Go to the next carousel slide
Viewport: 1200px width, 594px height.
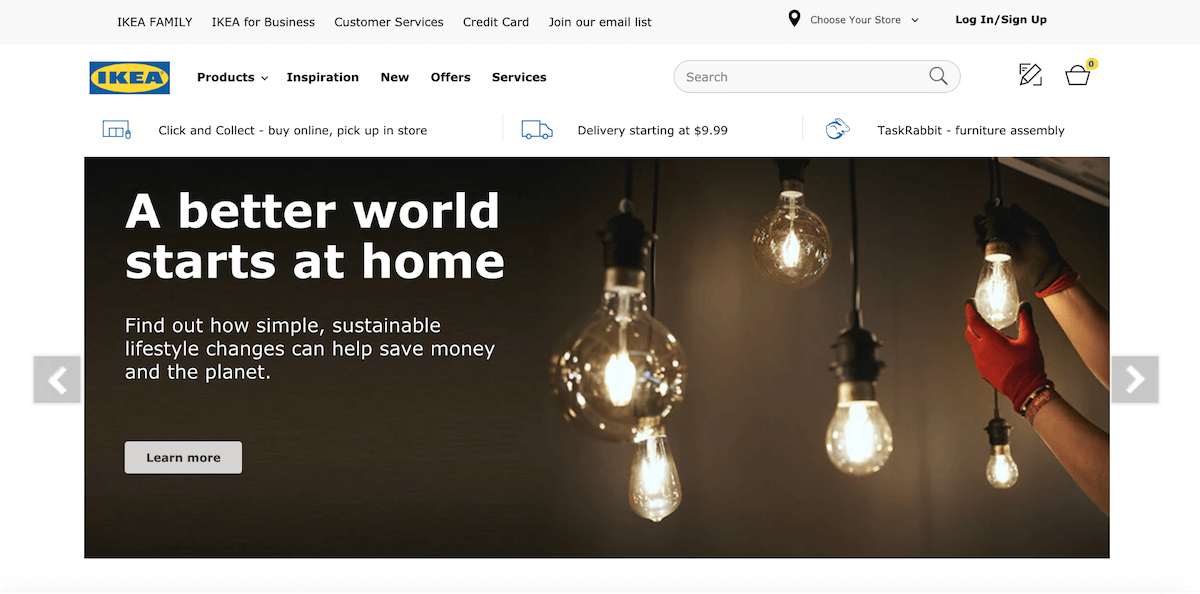(1135, 379)
